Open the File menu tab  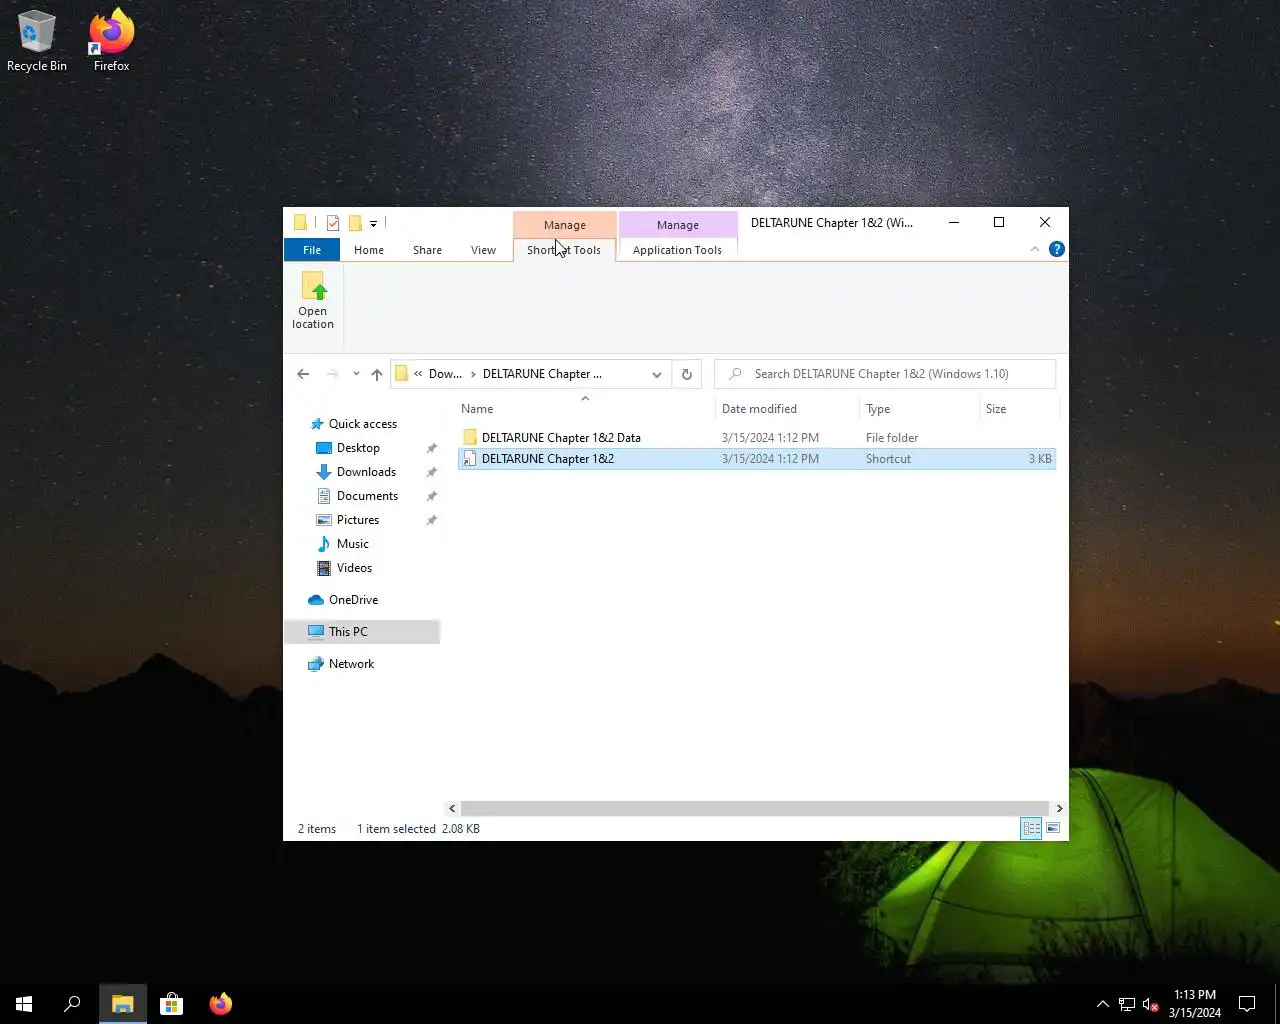[312, 250]
